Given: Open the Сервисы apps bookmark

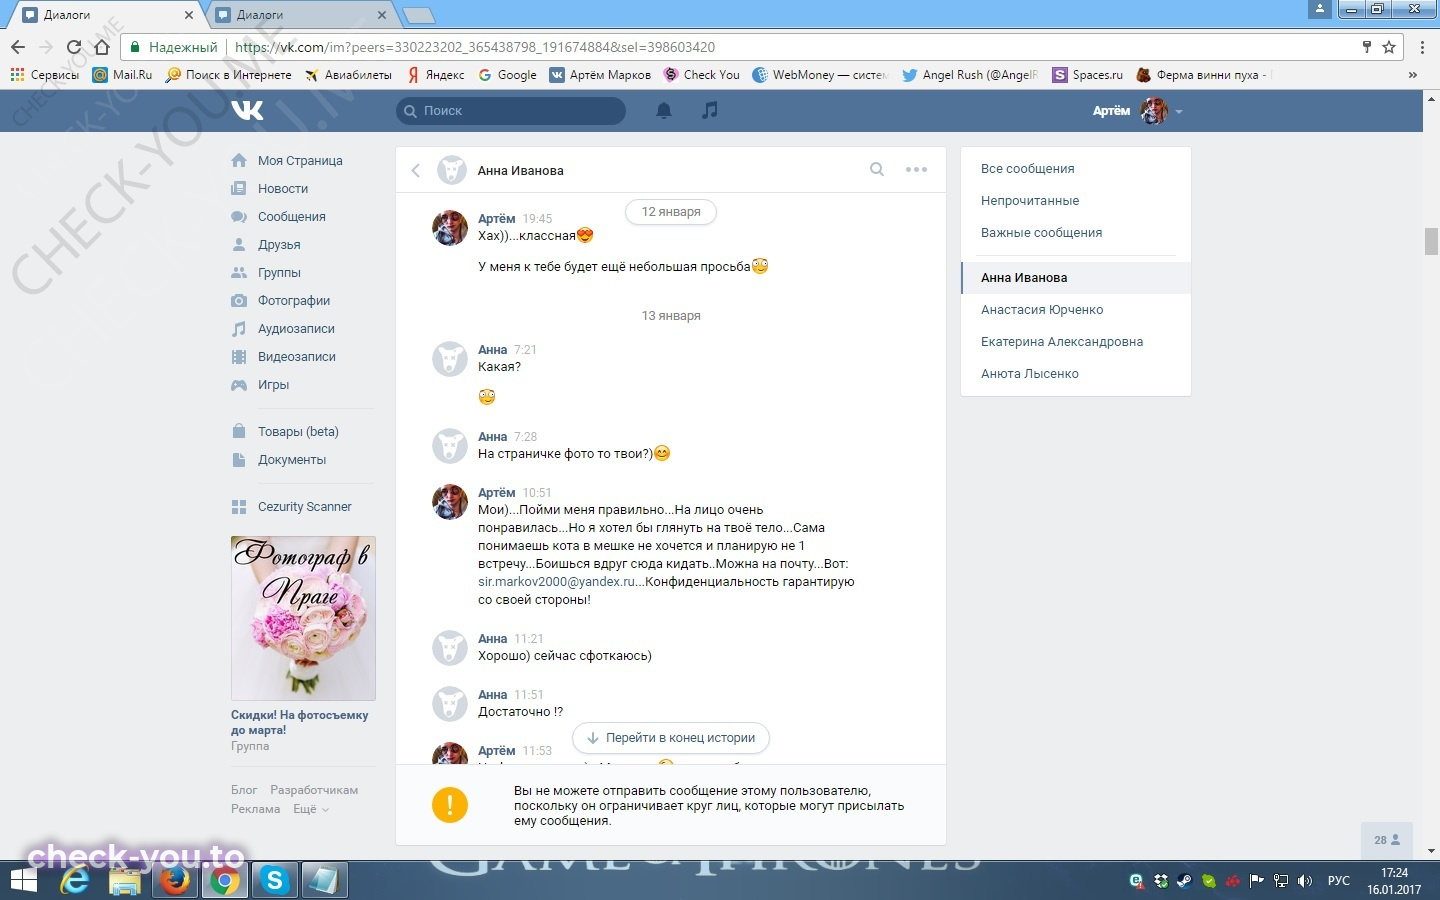Looking at the screenshot, I should coord(44,74).
